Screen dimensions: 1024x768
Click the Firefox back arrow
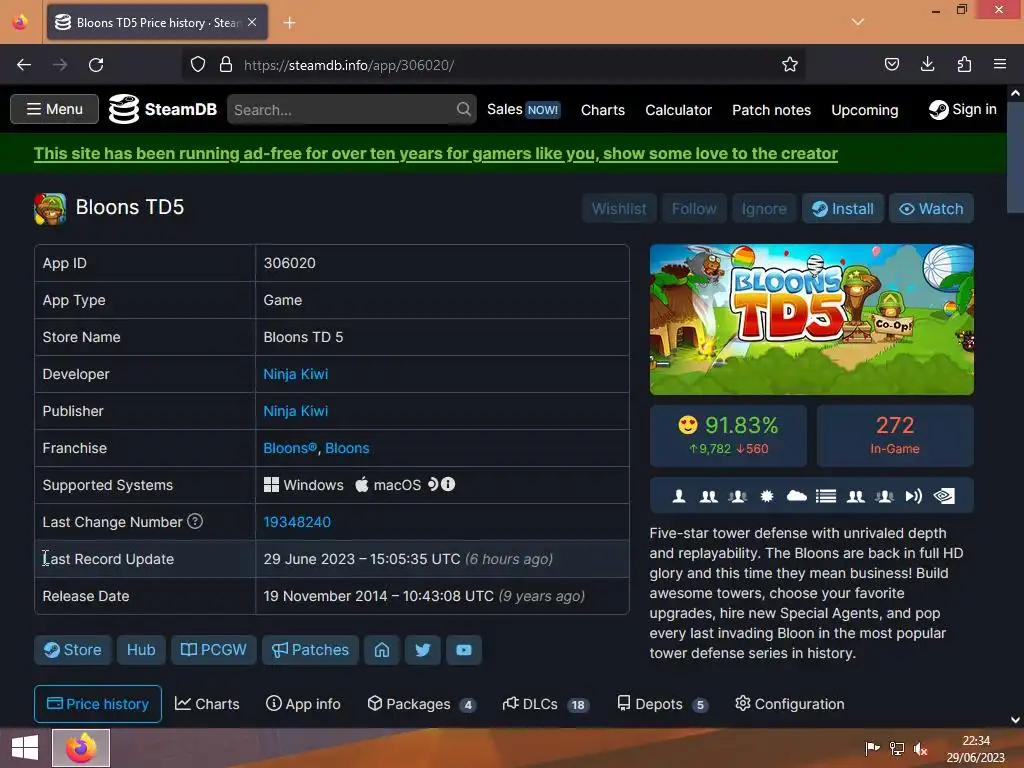(x=24, y=65)
